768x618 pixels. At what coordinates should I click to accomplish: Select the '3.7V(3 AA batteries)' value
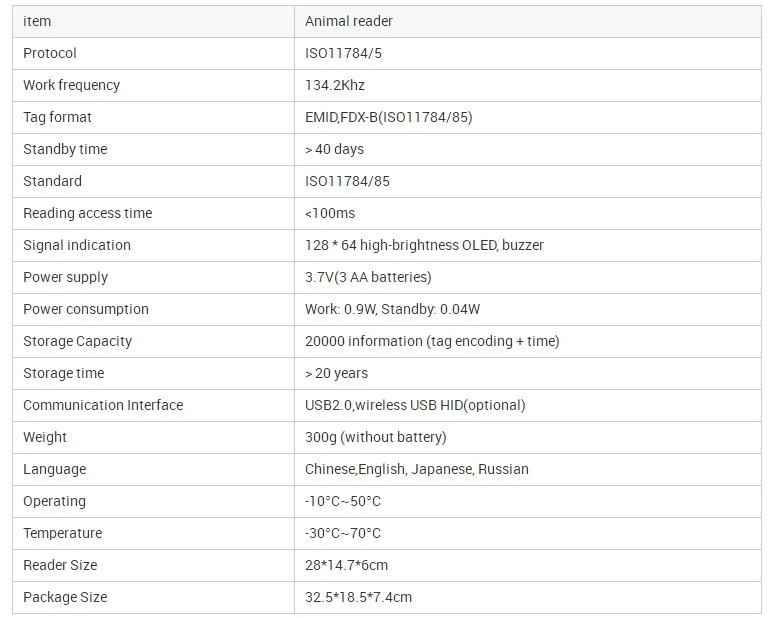coord(368,277)
